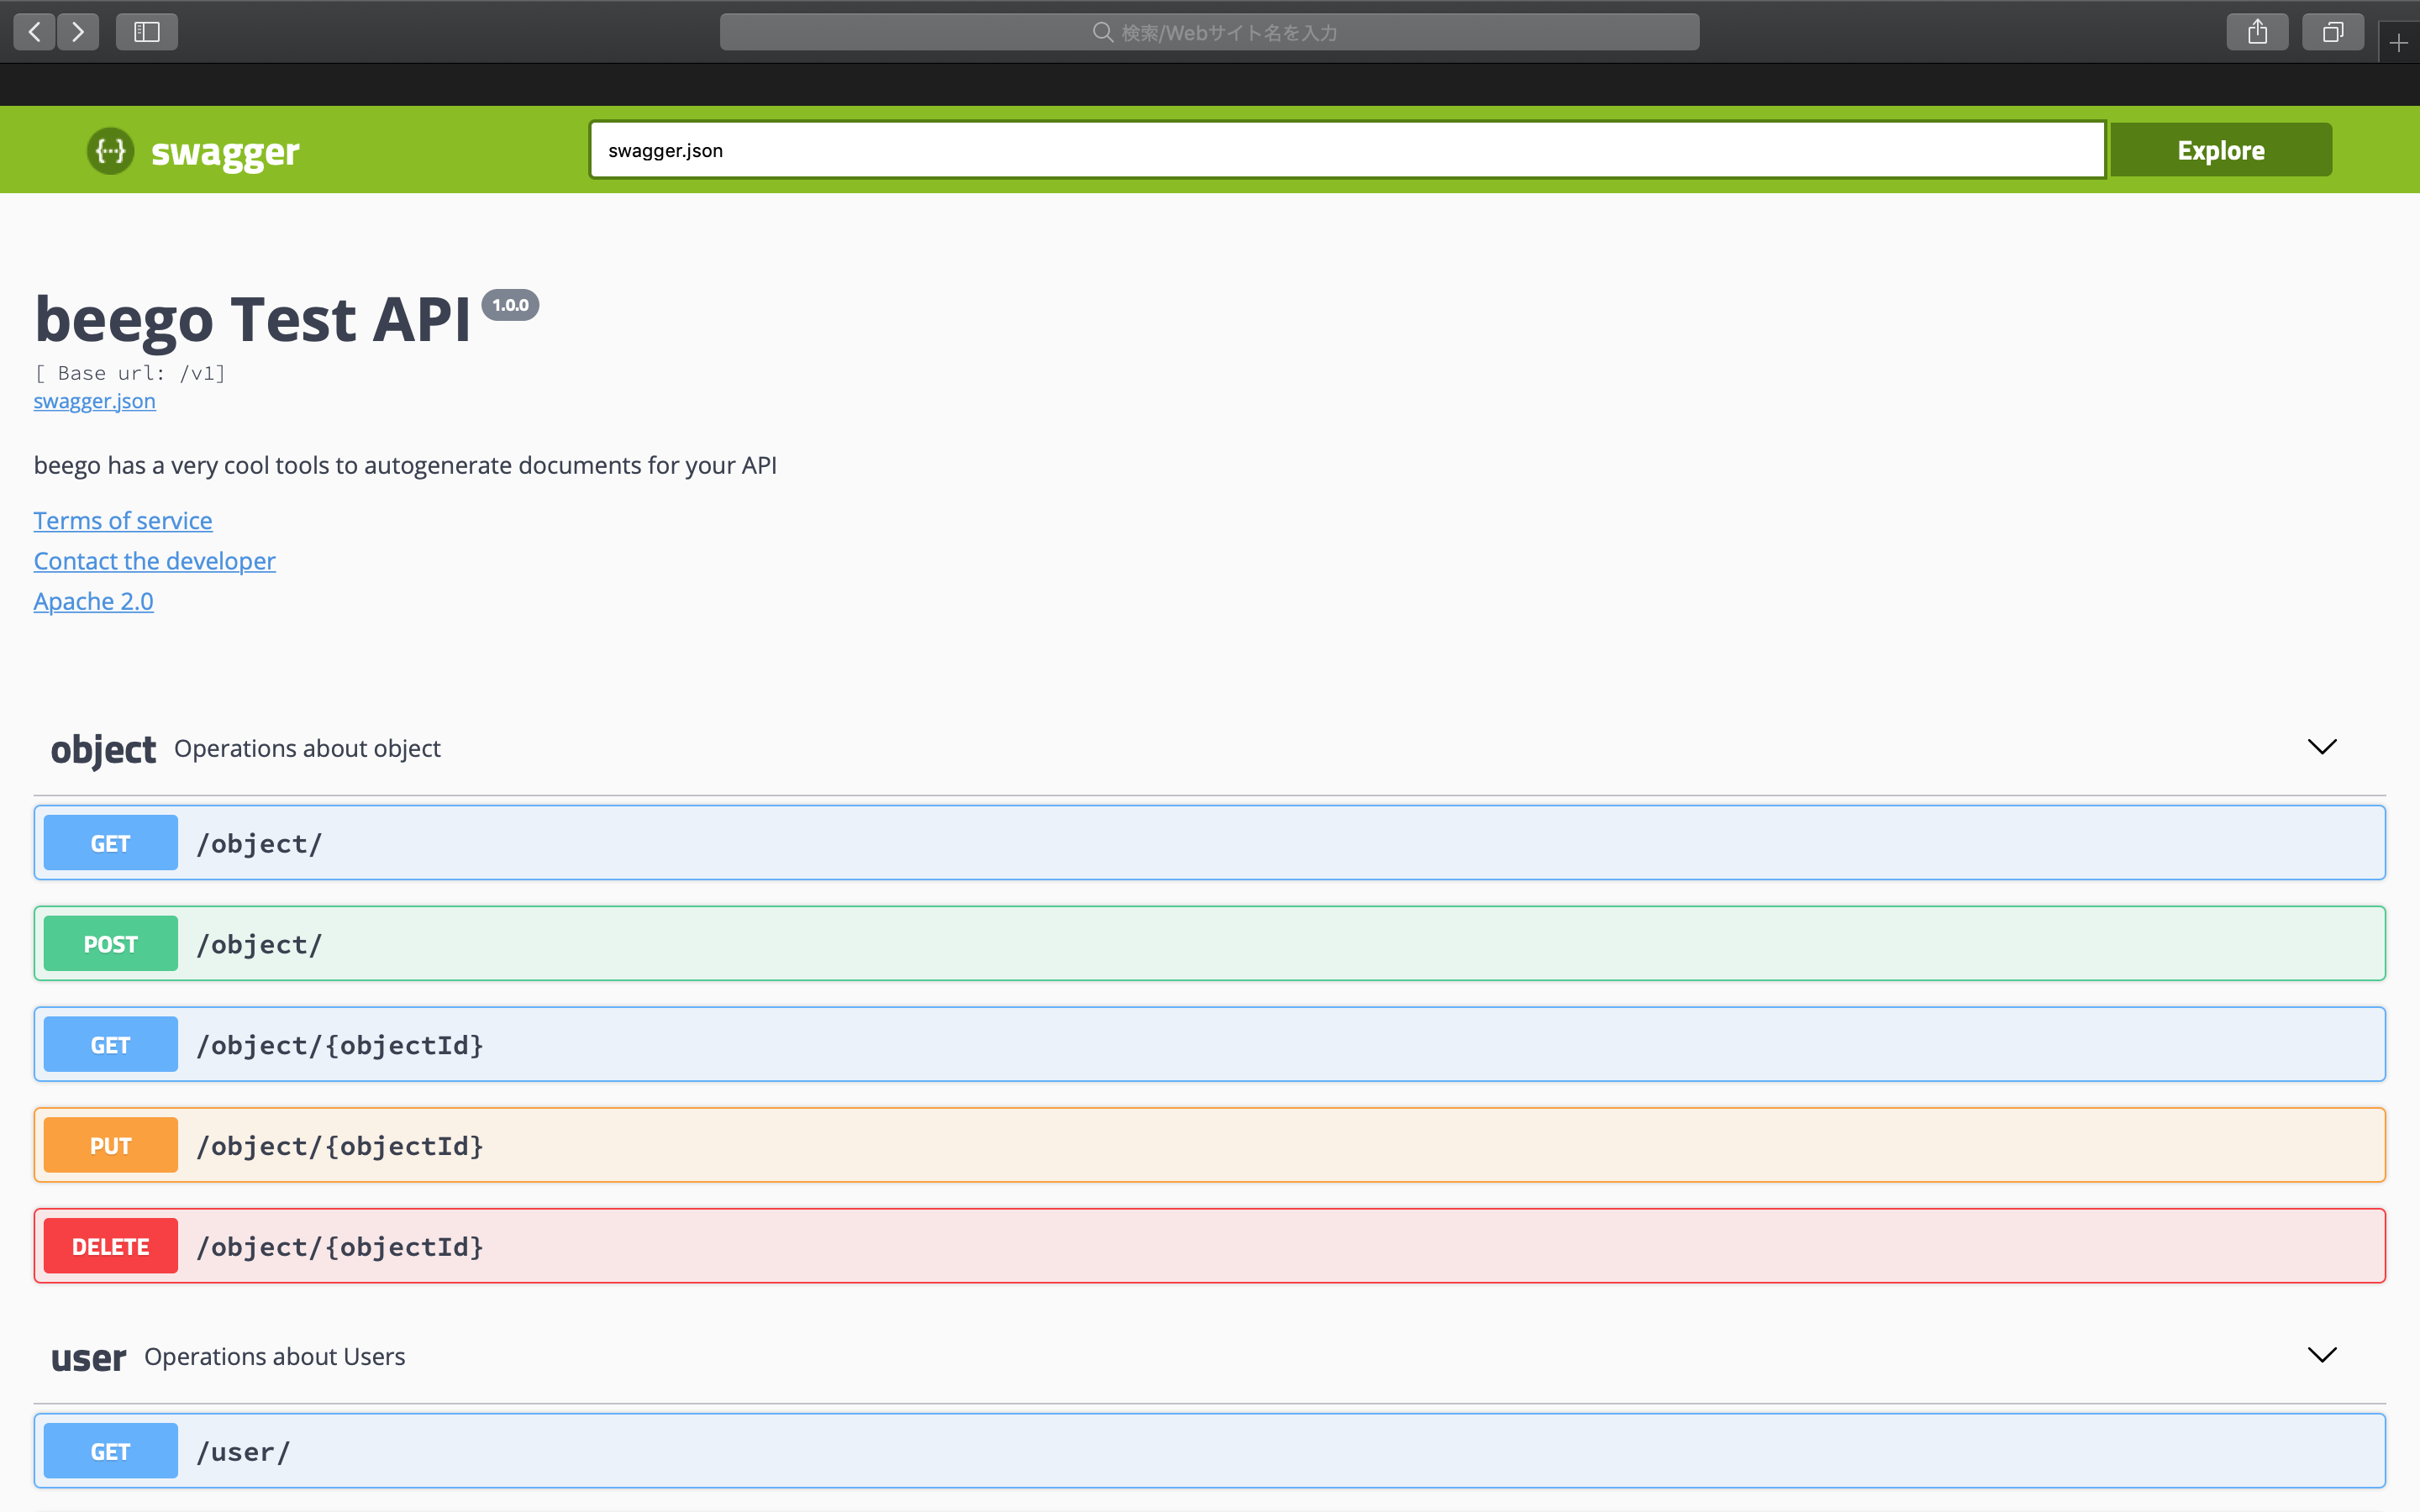Screen dimensions: 2420x1512
Task: Expand the PUT /object/{objectId} operation
Action: (1210, 1145)
